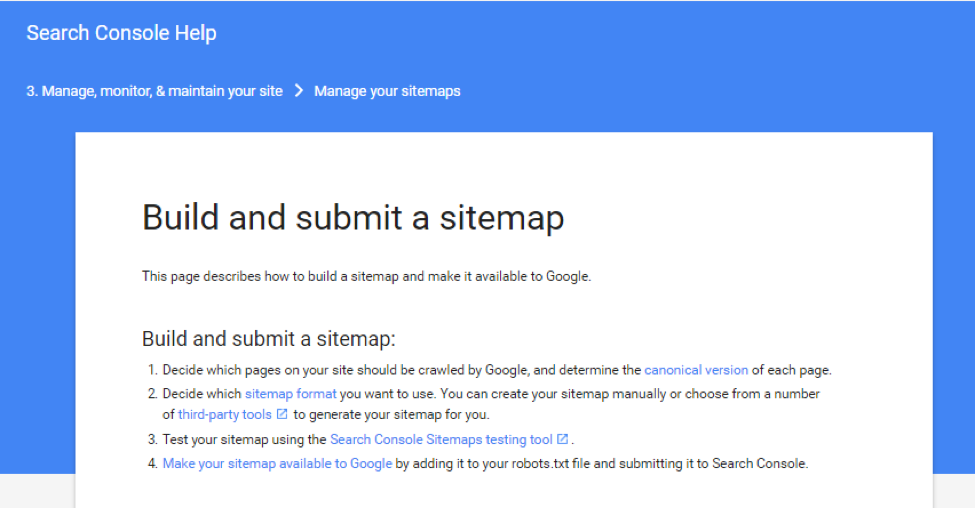
Task: Click external-link icon beside third-party tools
Action: click(x=282, y=414)
